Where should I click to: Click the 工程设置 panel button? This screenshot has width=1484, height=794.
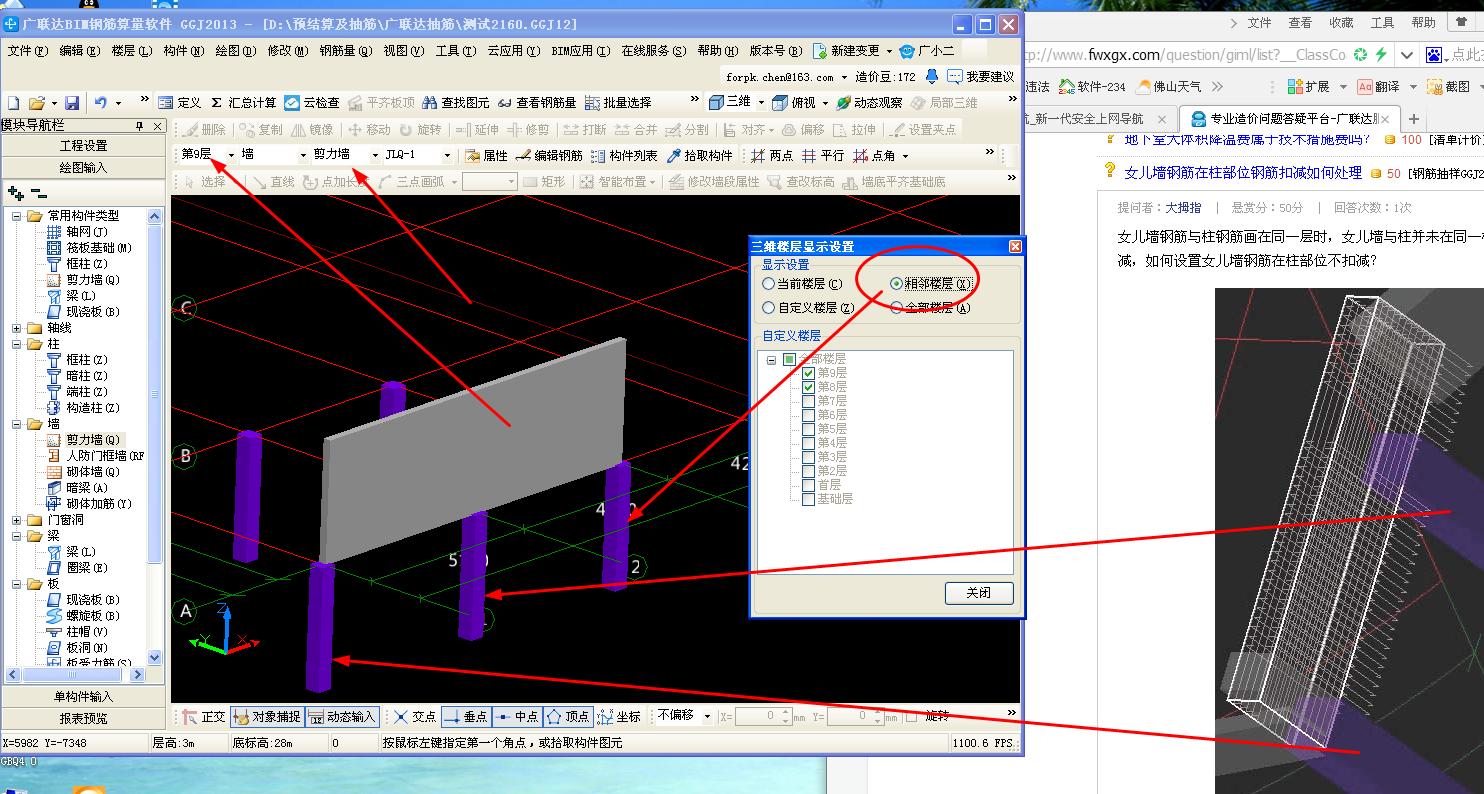(84, 146)
